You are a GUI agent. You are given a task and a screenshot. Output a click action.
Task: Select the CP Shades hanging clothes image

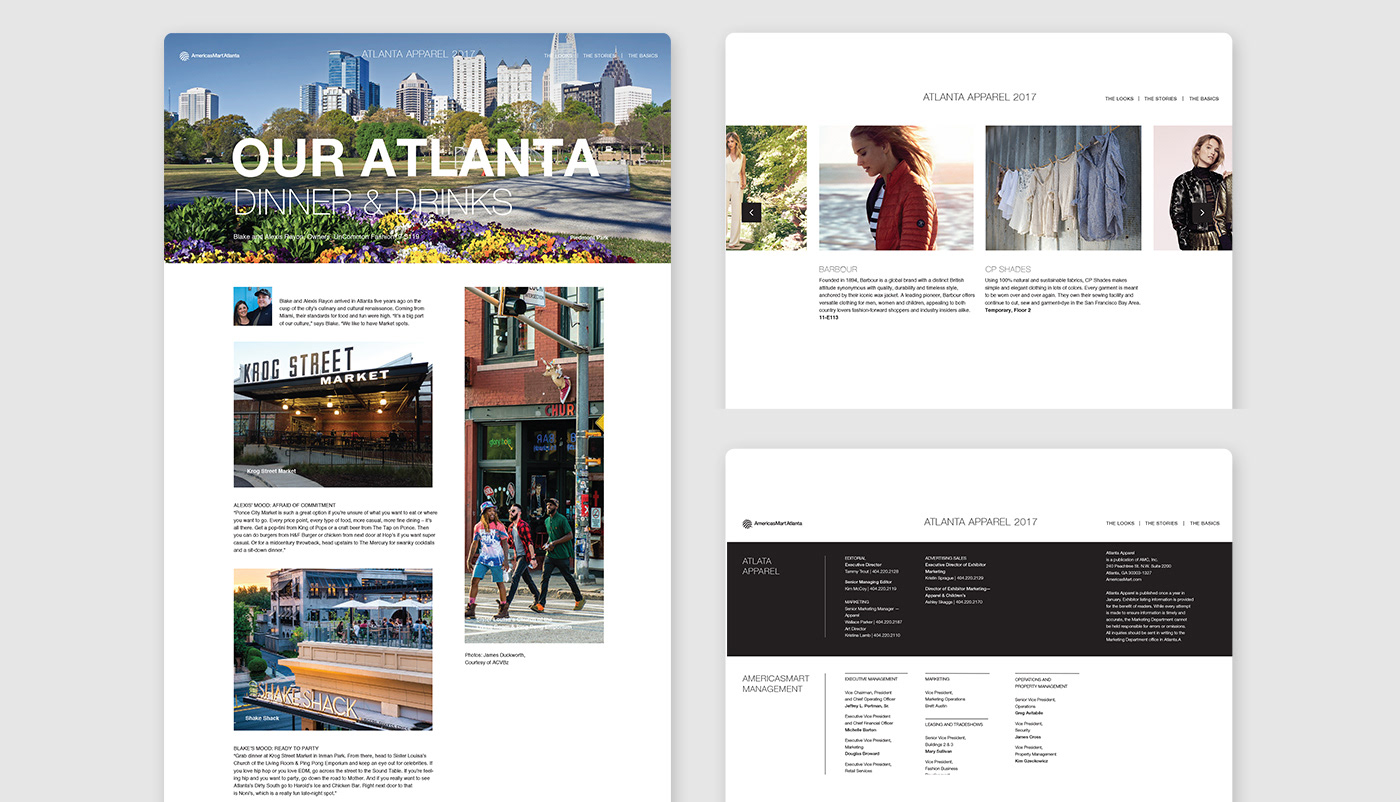pos(1063,188)
